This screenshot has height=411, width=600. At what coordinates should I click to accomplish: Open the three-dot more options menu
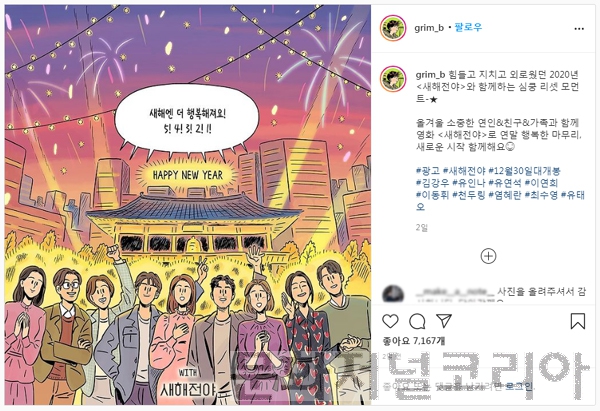[x=579, y=29]
